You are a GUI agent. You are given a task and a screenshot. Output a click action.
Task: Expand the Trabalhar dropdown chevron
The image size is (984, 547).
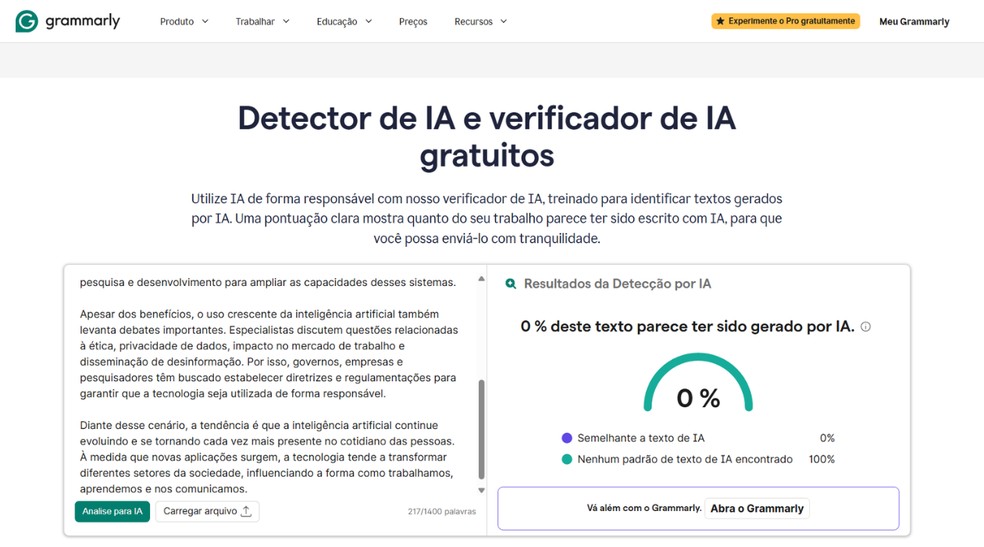pyautogui.click(x=286, y=21)
